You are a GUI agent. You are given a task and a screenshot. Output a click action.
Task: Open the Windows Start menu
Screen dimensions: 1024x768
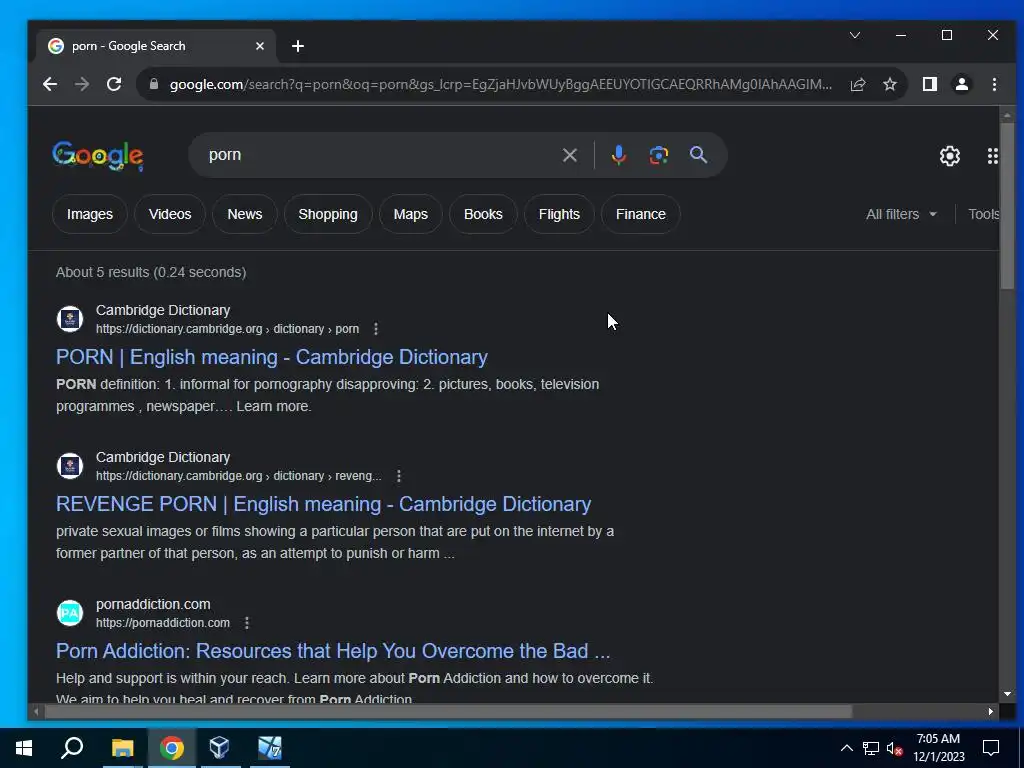tap(24, 748)
